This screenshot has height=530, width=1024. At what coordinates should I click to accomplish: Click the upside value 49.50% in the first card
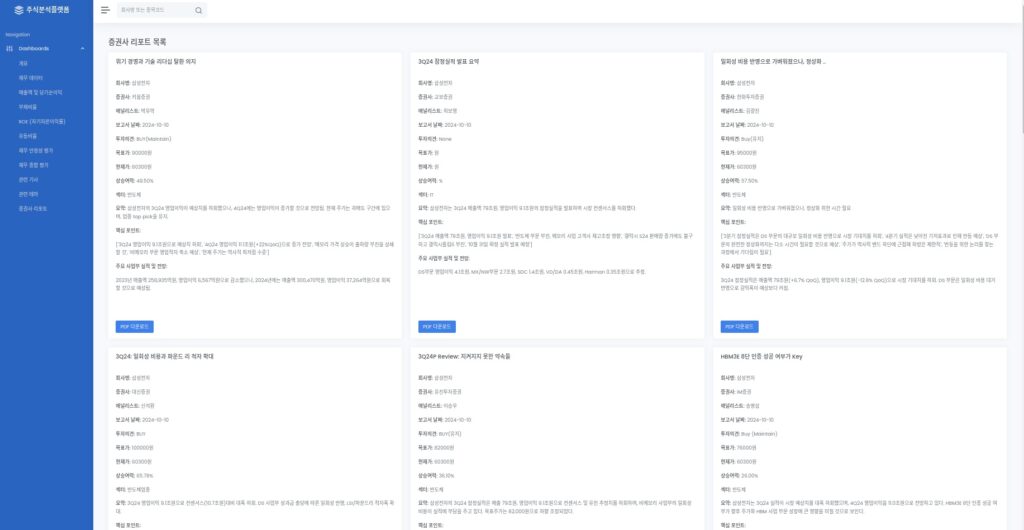tap(145, 180)
